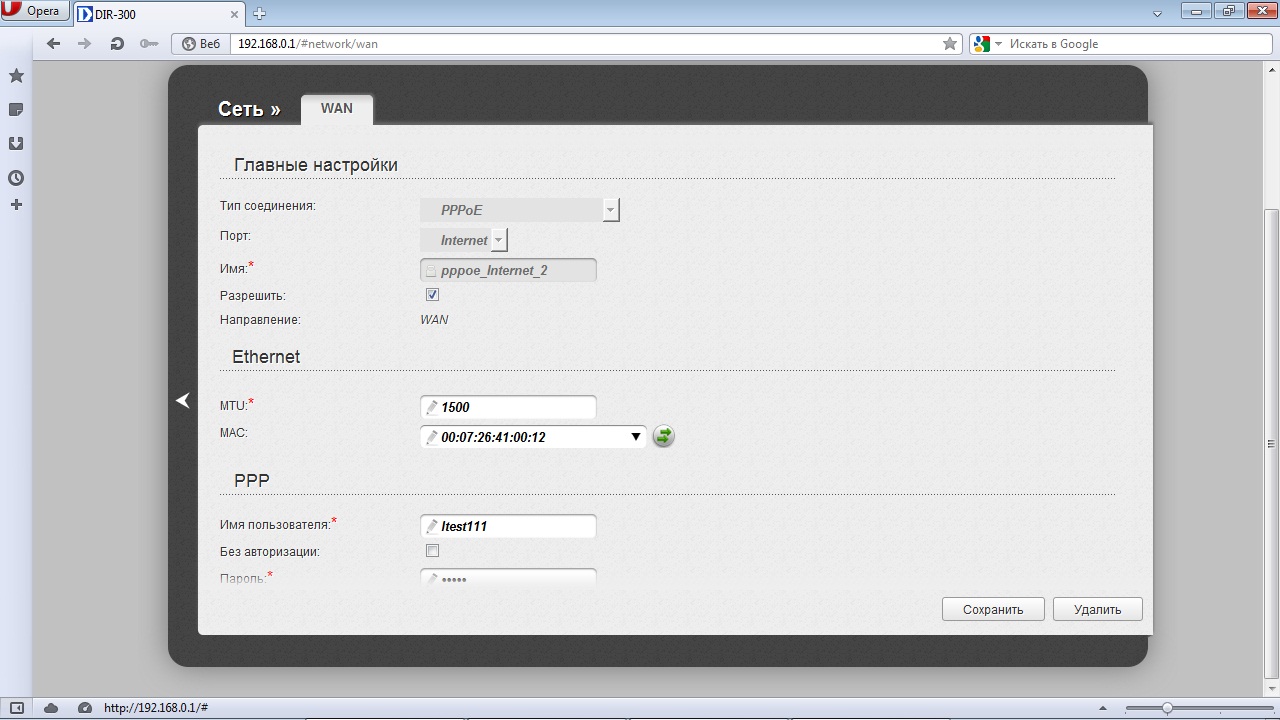Open the Downloads panel in sidebar
The height and width of the screenshot is (720, 1280).
coord(16,143)
